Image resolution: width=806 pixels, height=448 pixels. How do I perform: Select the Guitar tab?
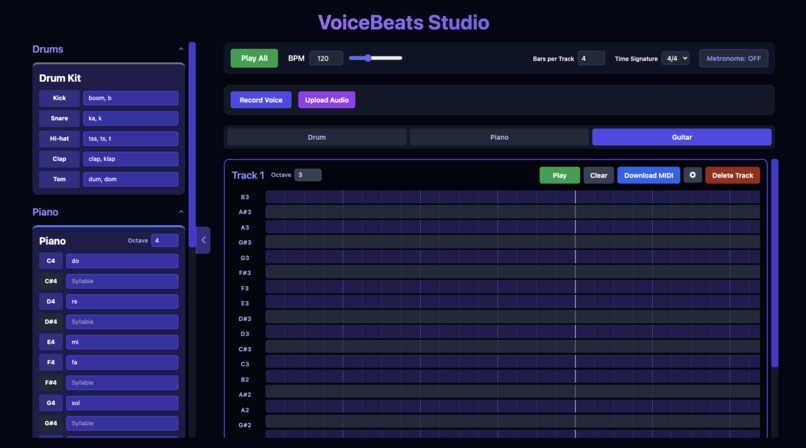[682, 137]
